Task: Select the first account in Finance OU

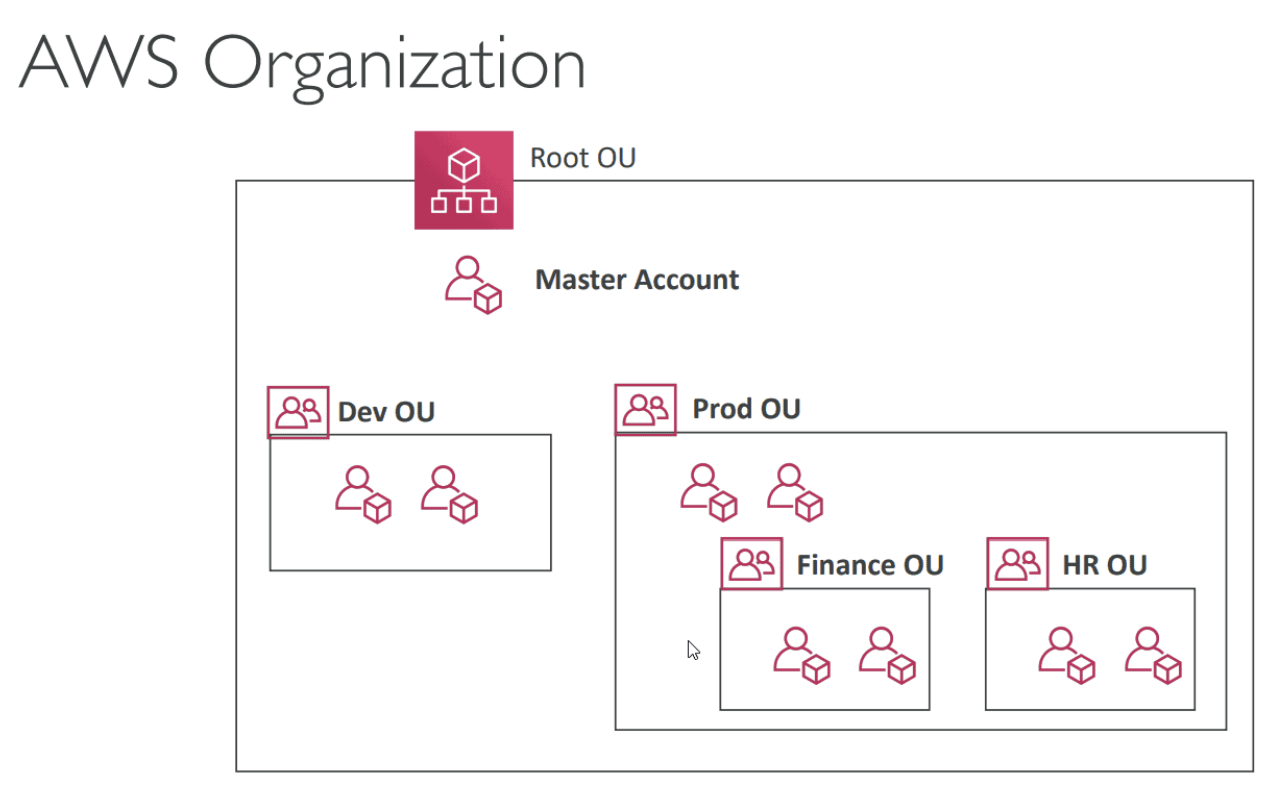Action: (802, 655)
